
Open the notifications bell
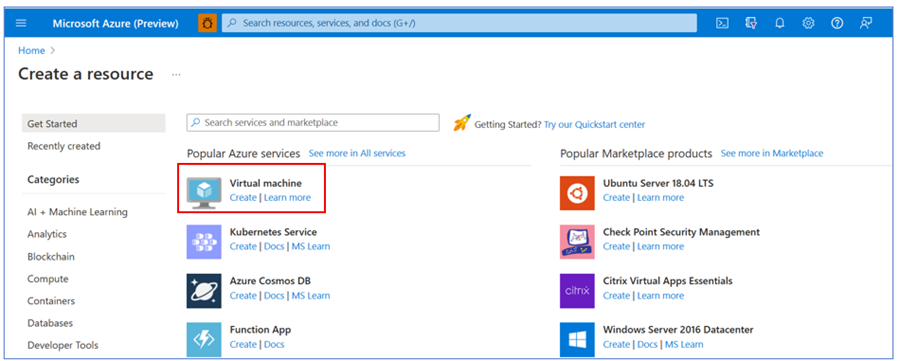coord(779,23)
